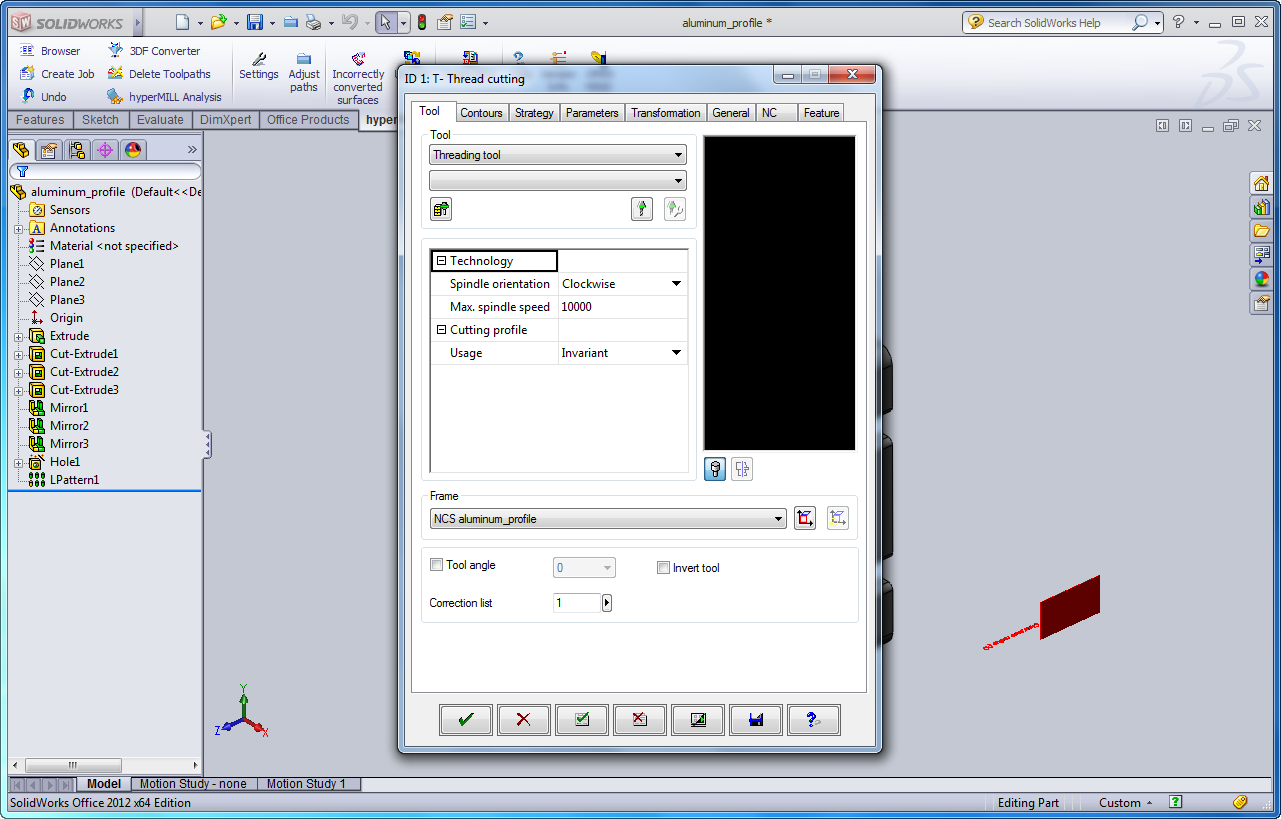Click the green checkmark OK button
Screen dimensions: 1281x819
(466, 720)
